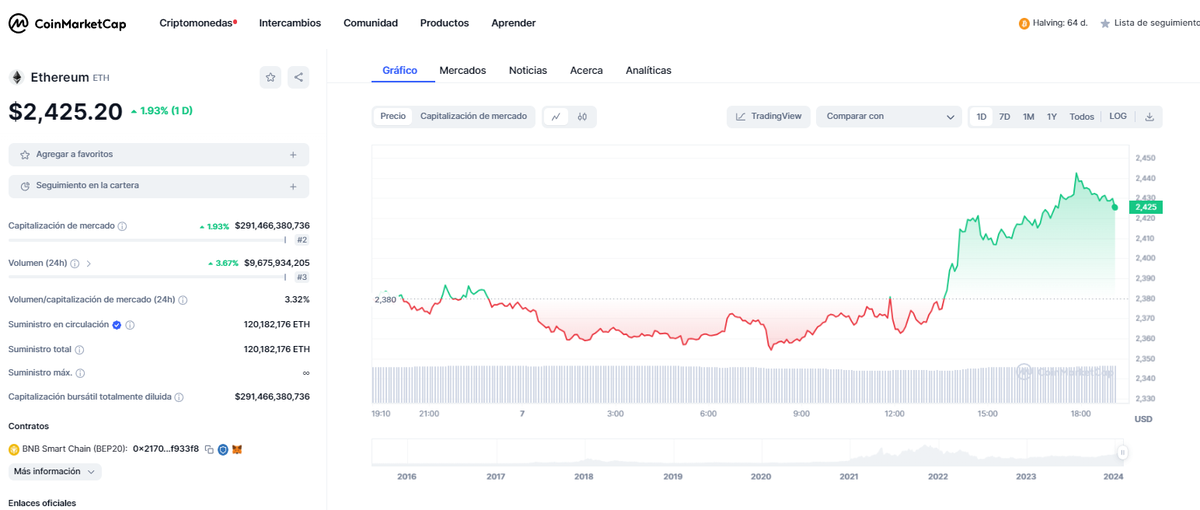Toggle the LOG scale on chart

[1117, 117]
